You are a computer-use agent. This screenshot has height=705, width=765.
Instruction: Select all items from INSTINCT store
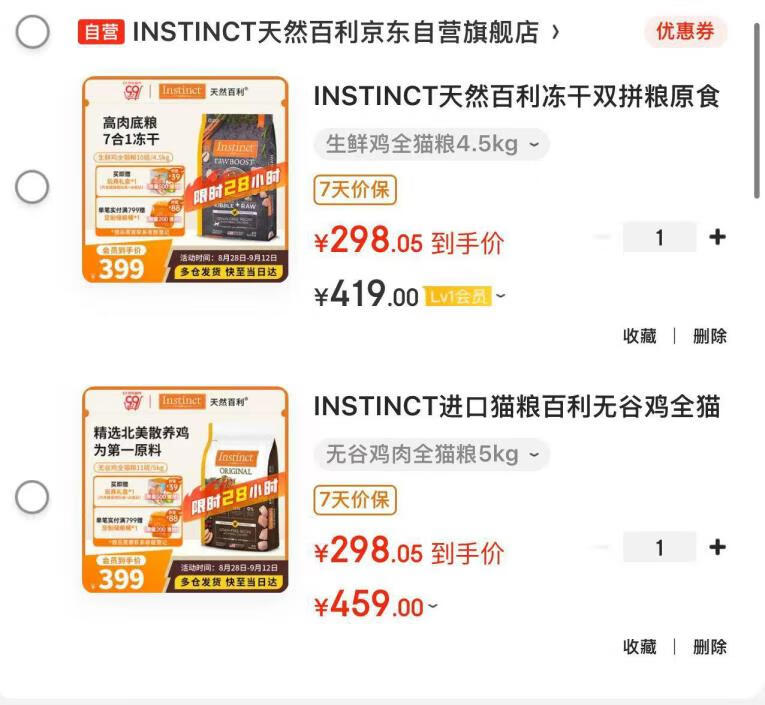[x=33, y=32]
